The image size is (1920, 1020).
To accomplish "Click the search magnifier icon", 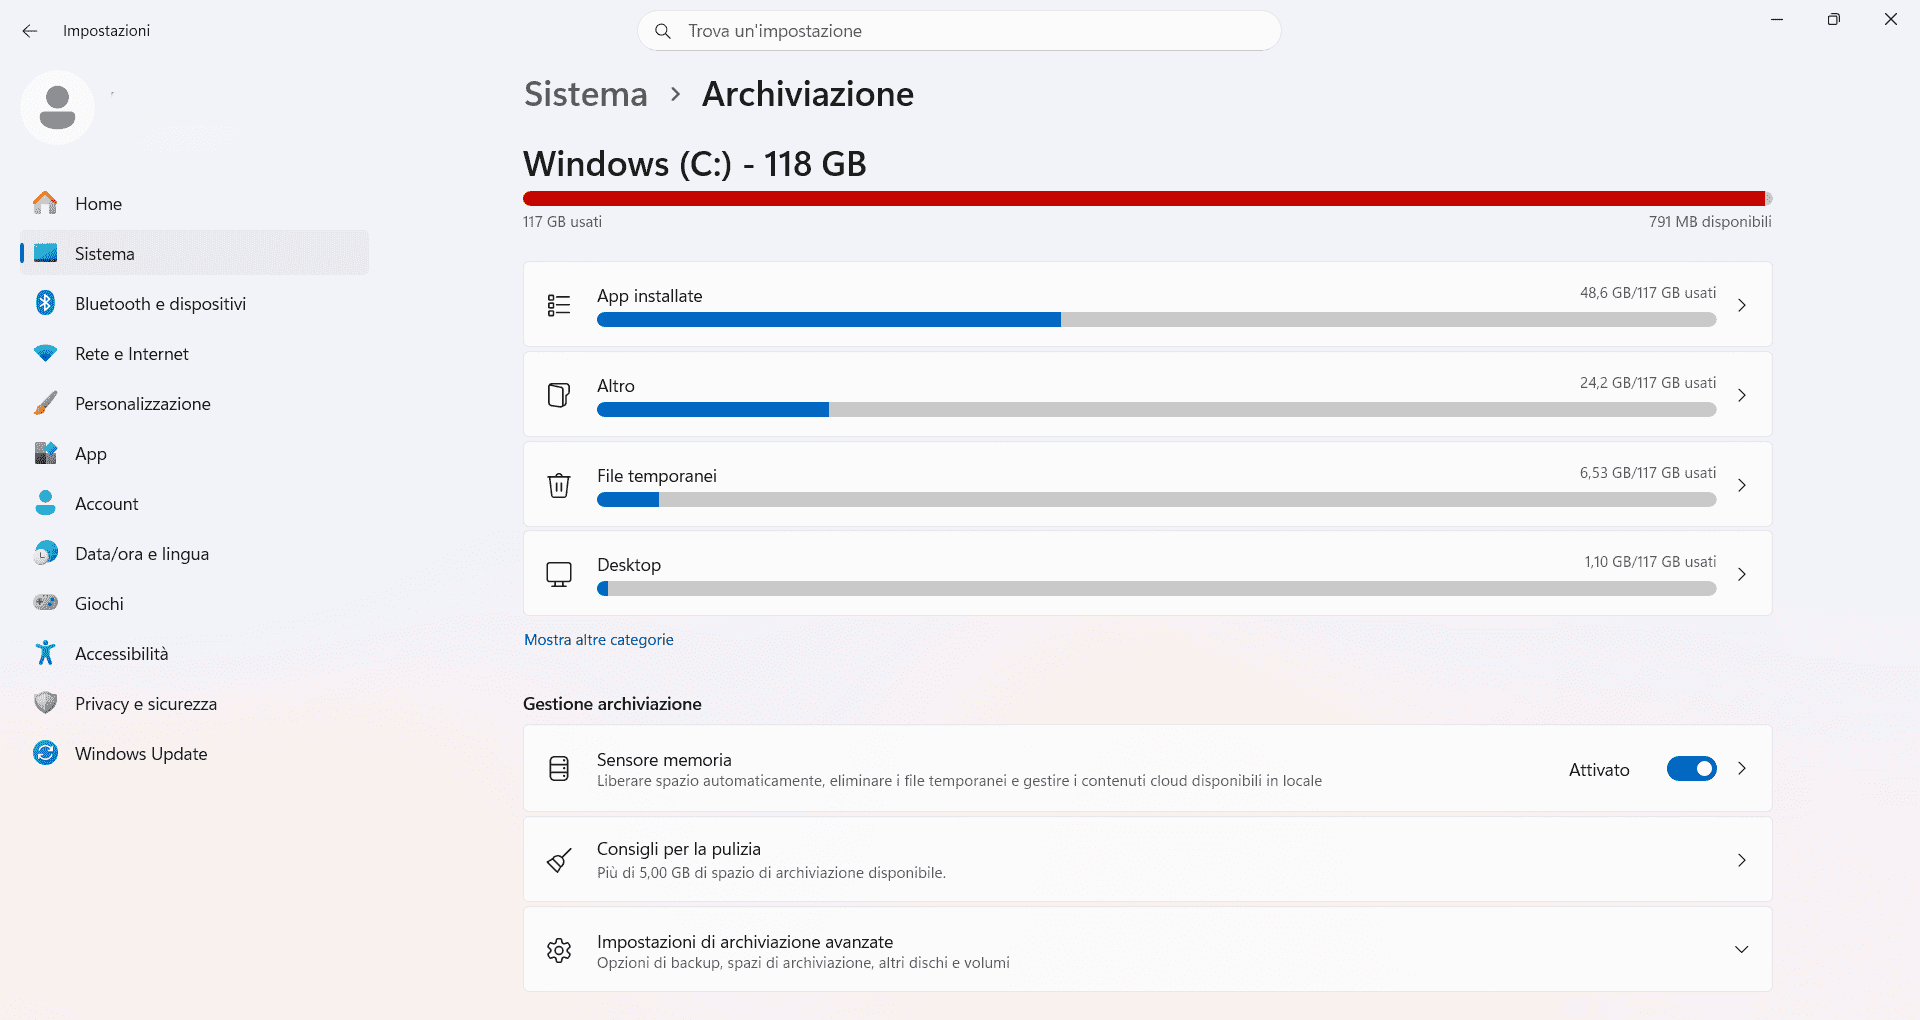I will tap(662, 31).
